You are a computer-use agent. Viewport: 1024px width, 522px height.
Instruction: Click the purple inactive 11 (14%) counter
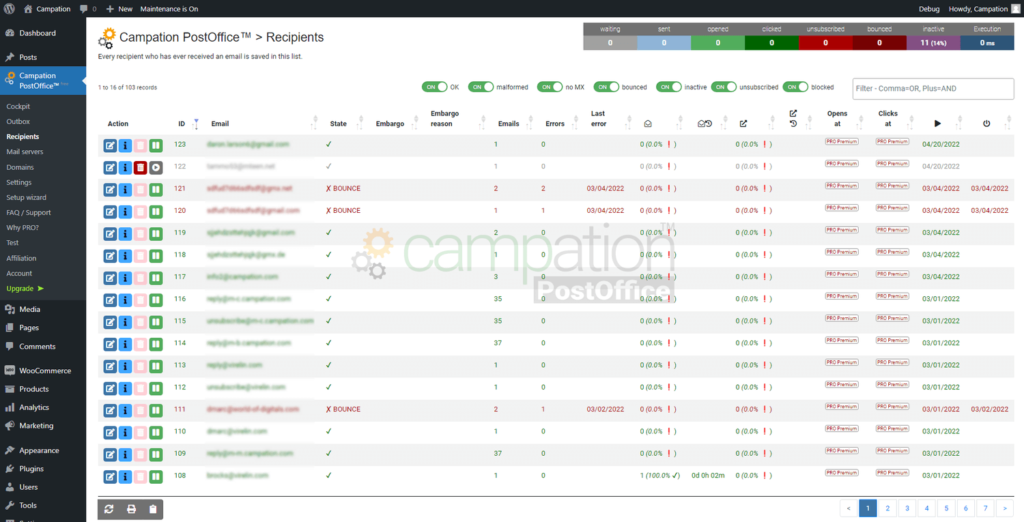[933, 42]
